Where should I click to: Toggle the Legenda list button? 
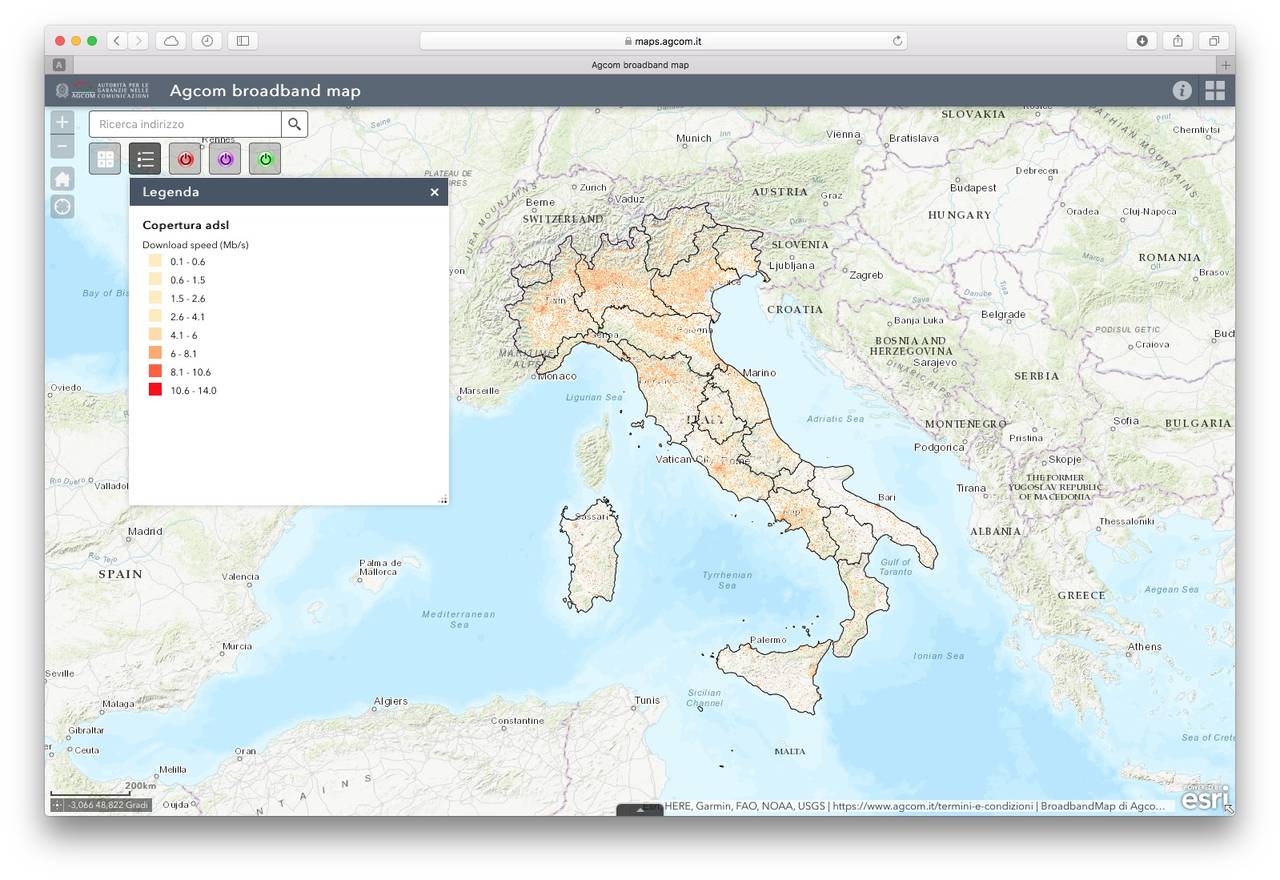point(145,159)
